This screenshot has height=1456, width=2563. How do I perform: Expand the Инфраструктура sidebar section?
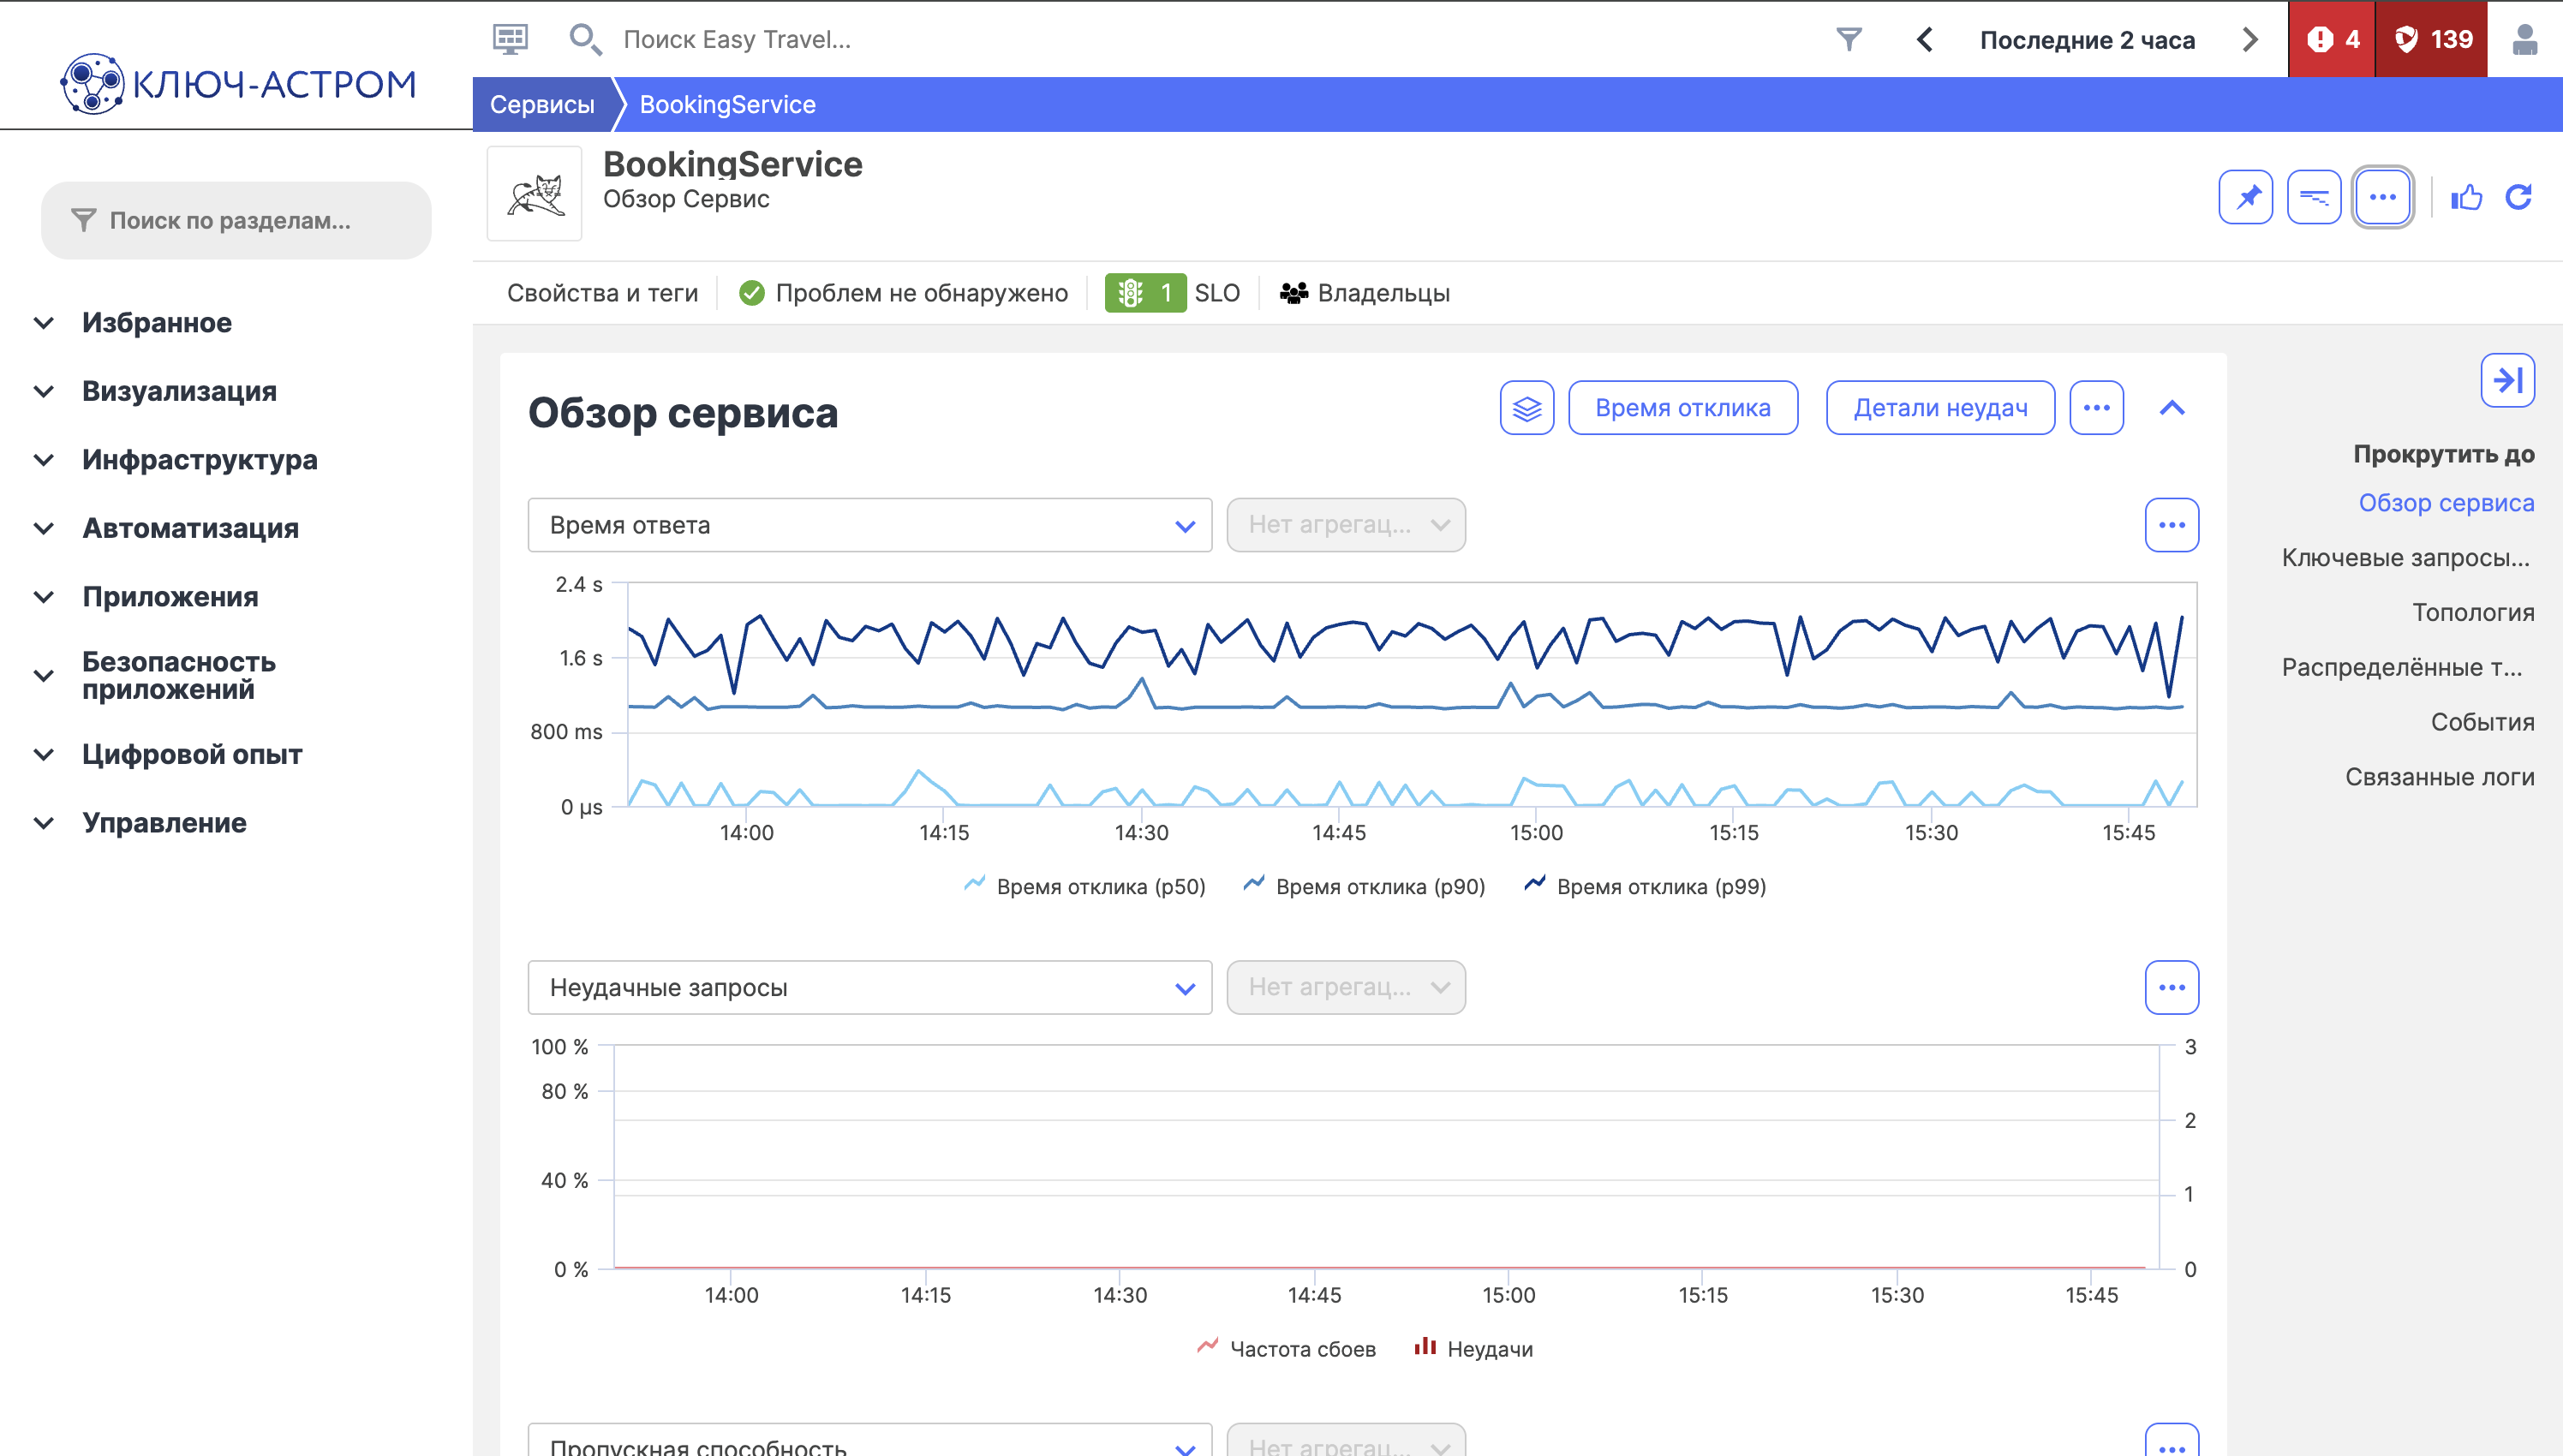coord(199,460)
